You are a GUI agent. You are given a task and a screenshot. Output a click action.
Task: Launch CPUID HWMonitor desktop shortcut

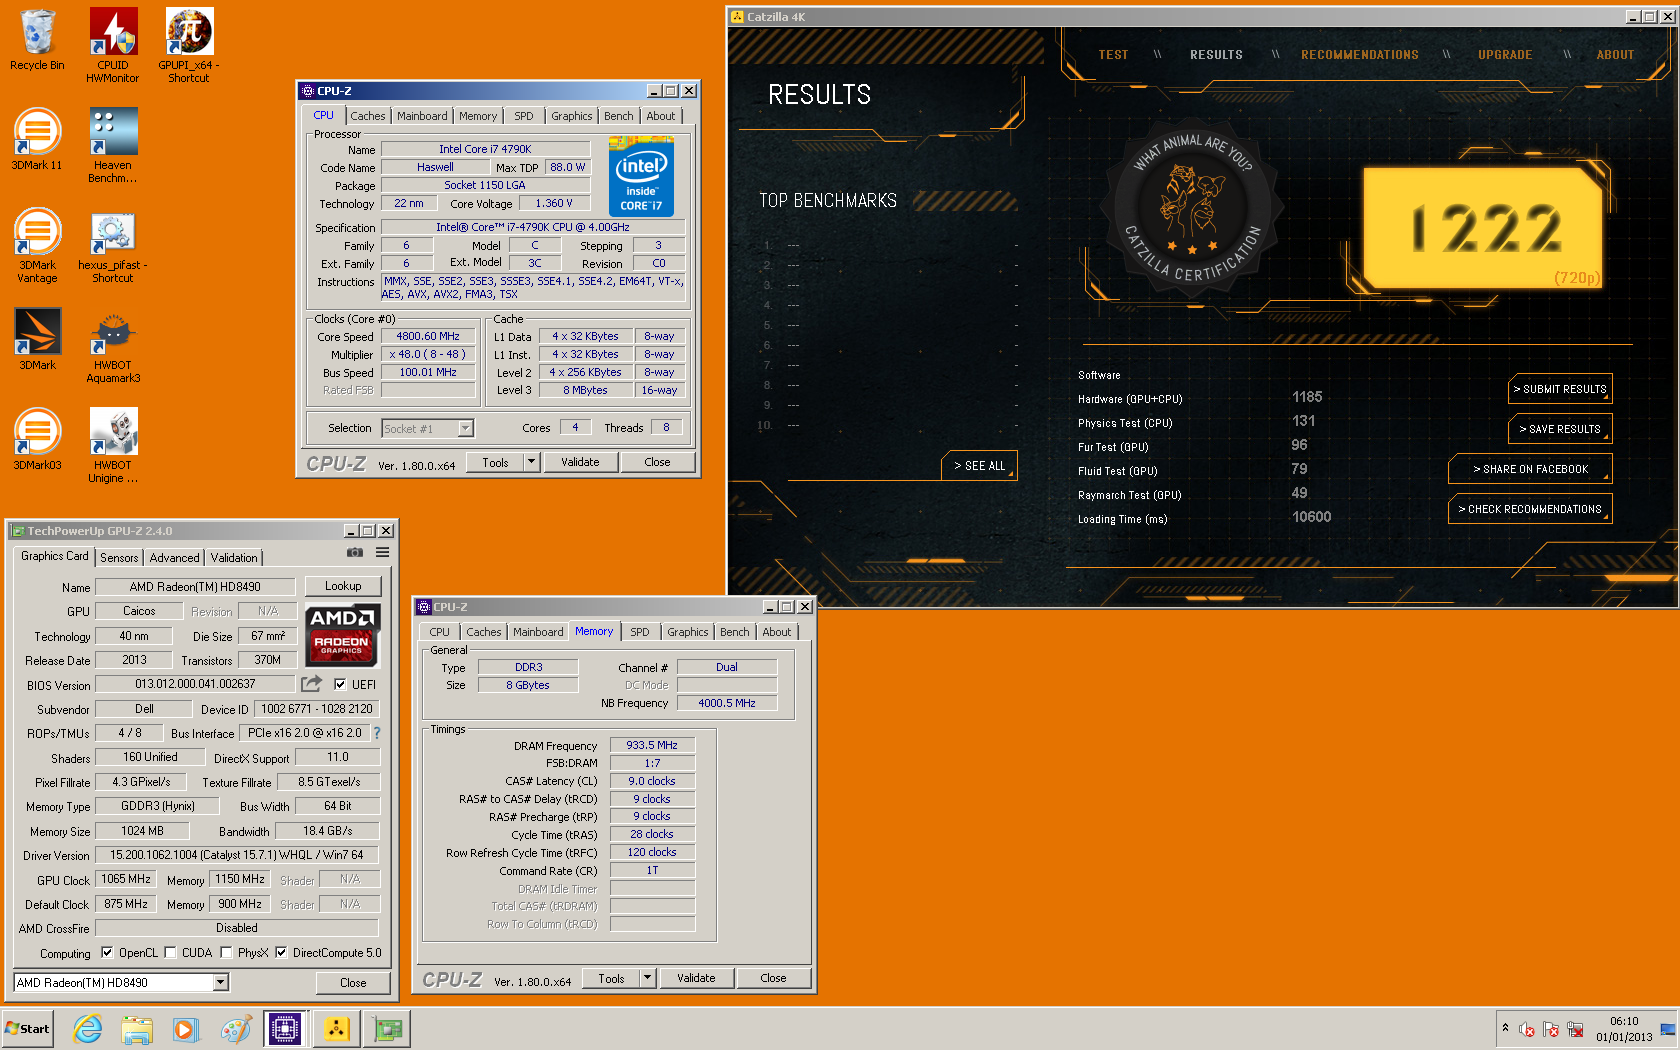tap(113, 45)
